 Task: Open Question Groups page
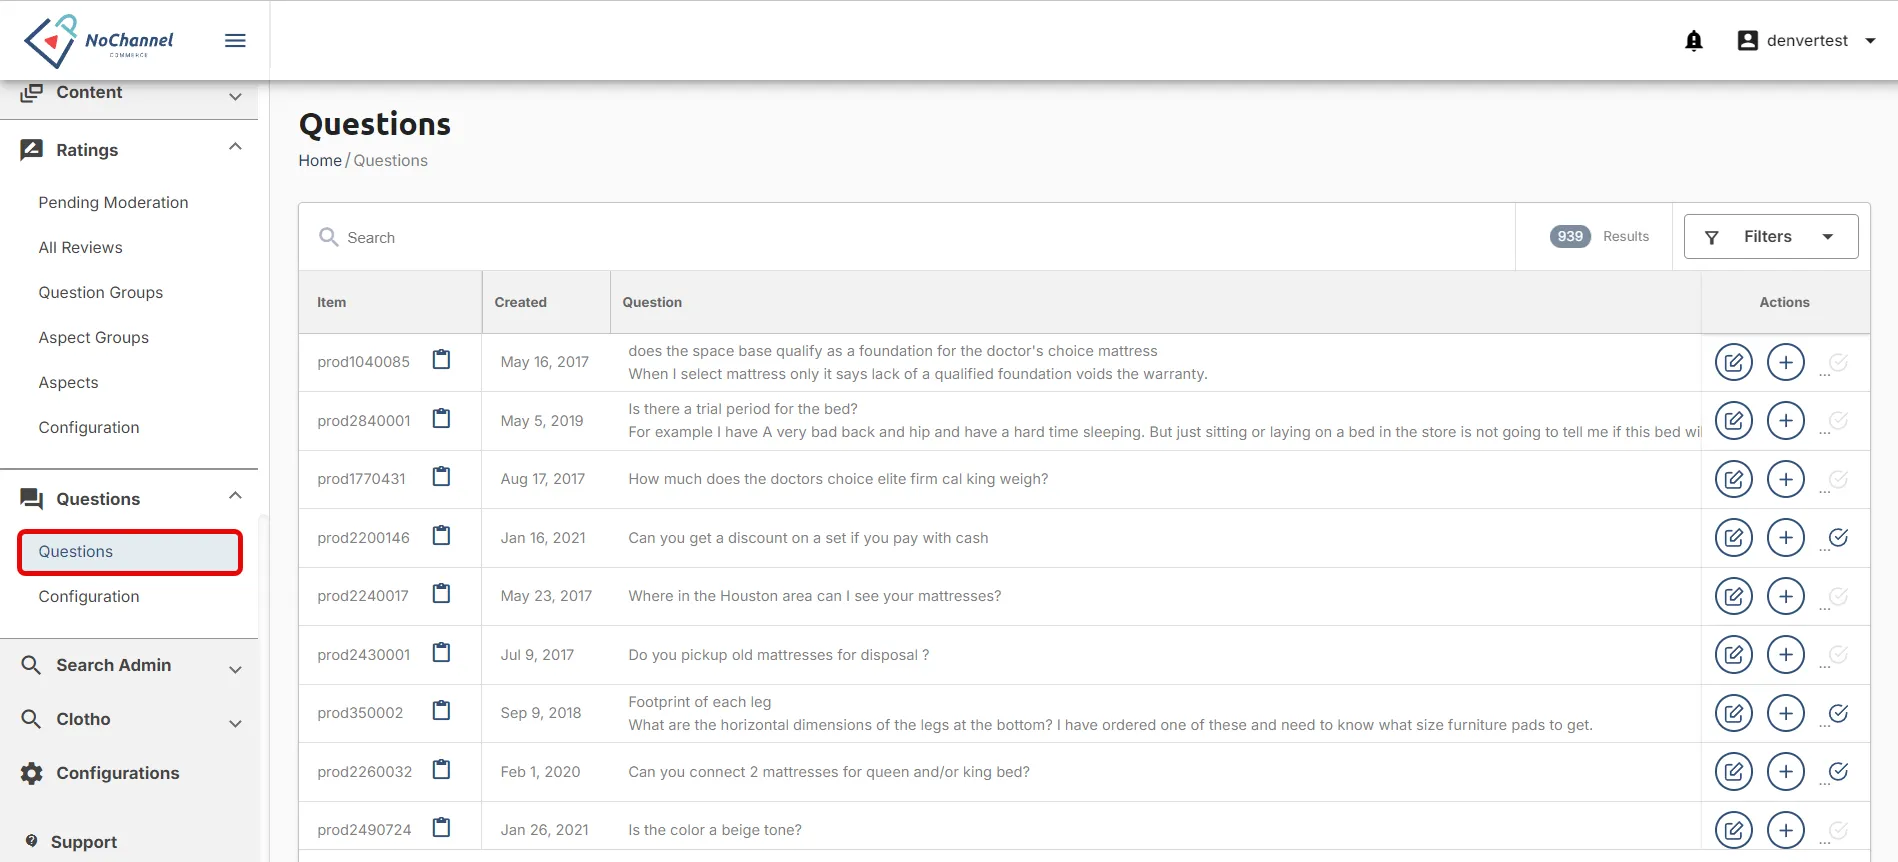pos(100,292)
